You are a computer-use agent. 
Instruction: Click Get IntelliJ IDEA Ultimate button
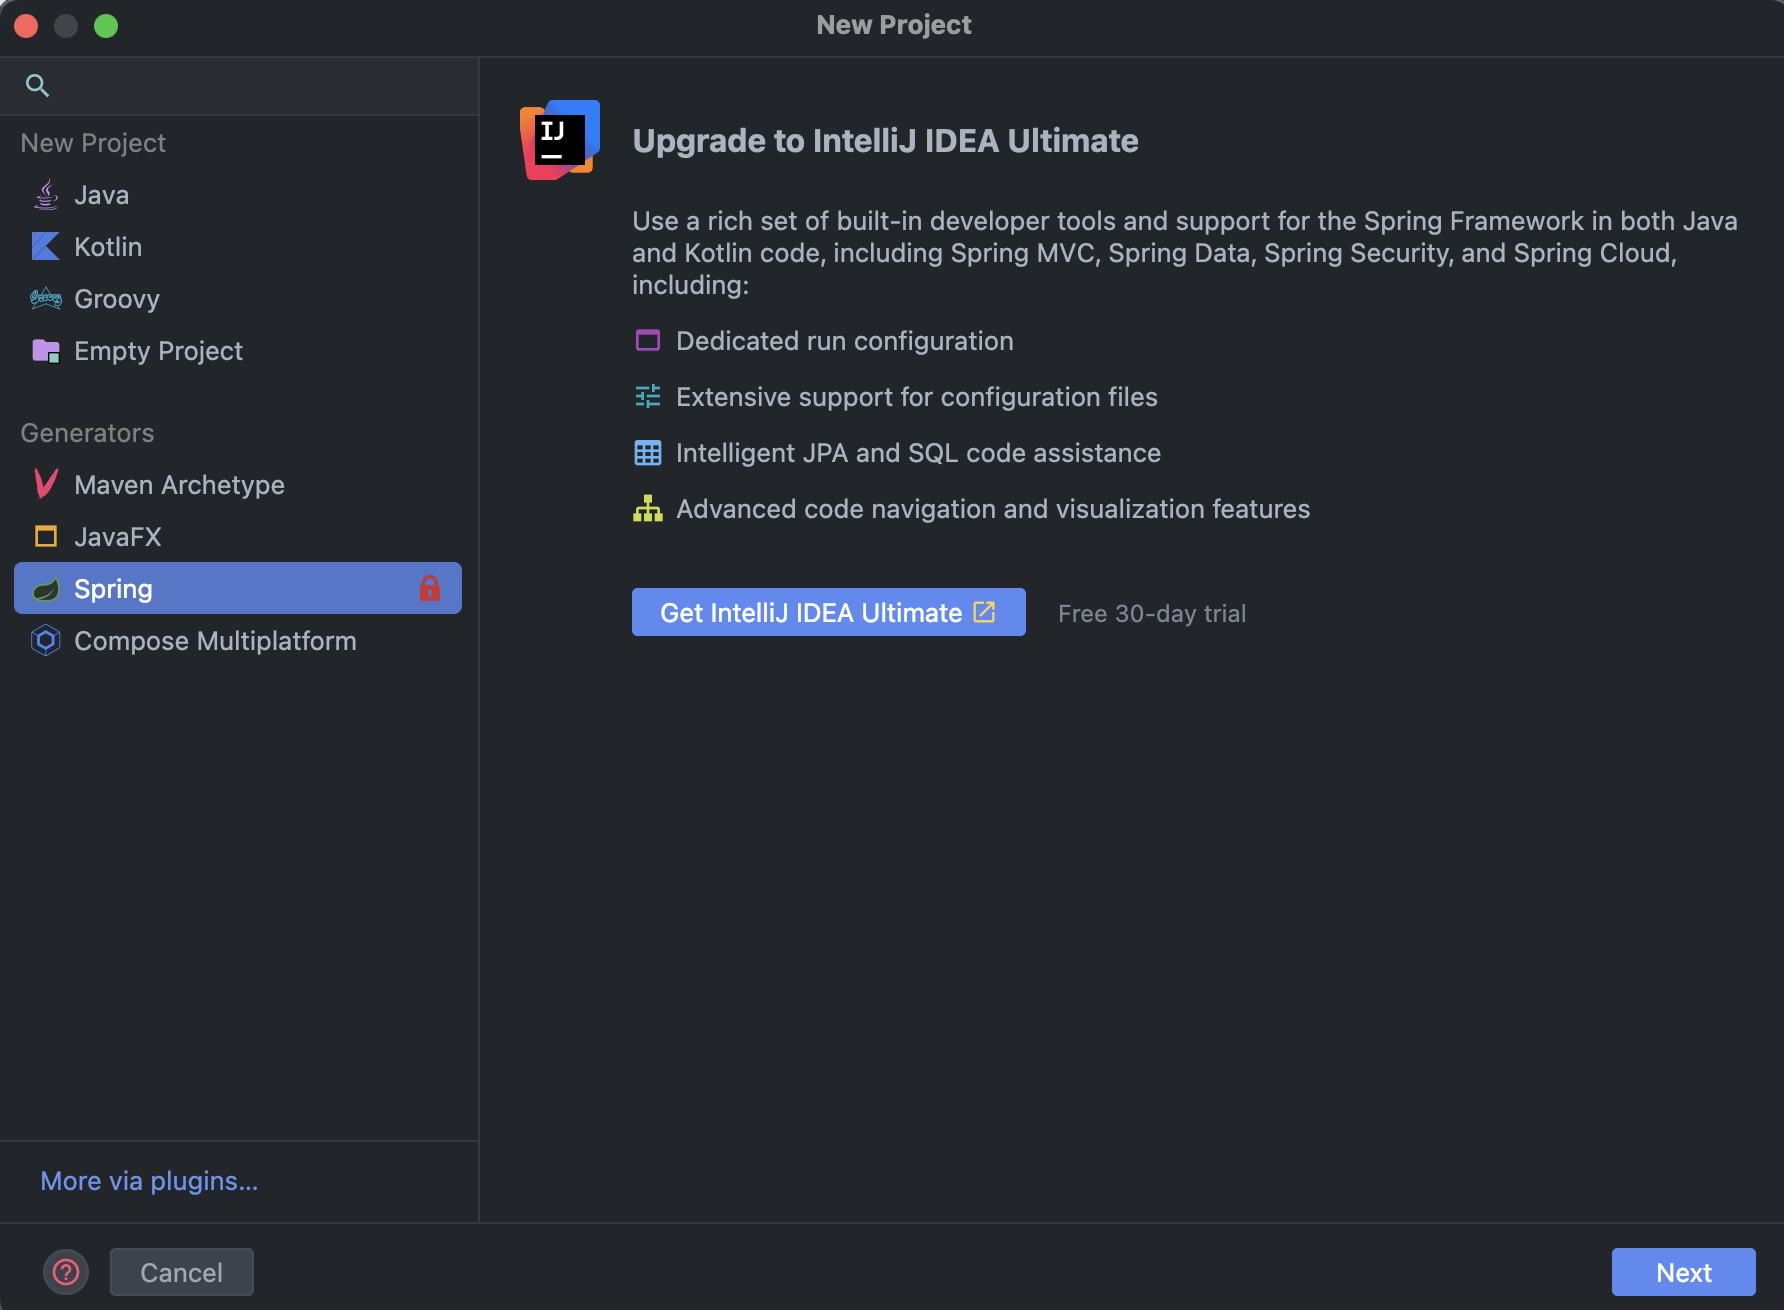pyautogui.click(x=829, y=612)
